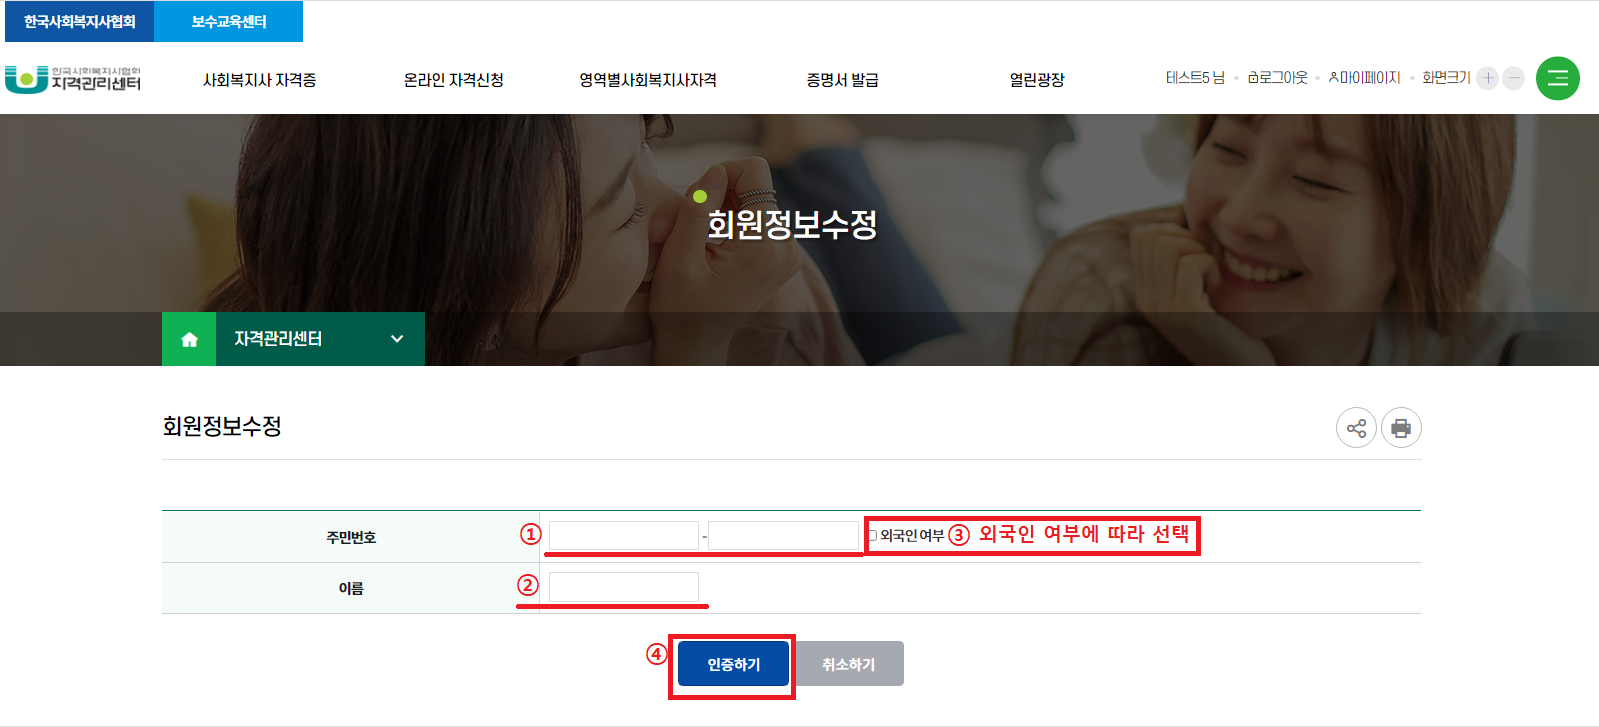Click the 취소하기 button
The height and width of the screenshot is (727, 1599).
click(x=849, y=664)
